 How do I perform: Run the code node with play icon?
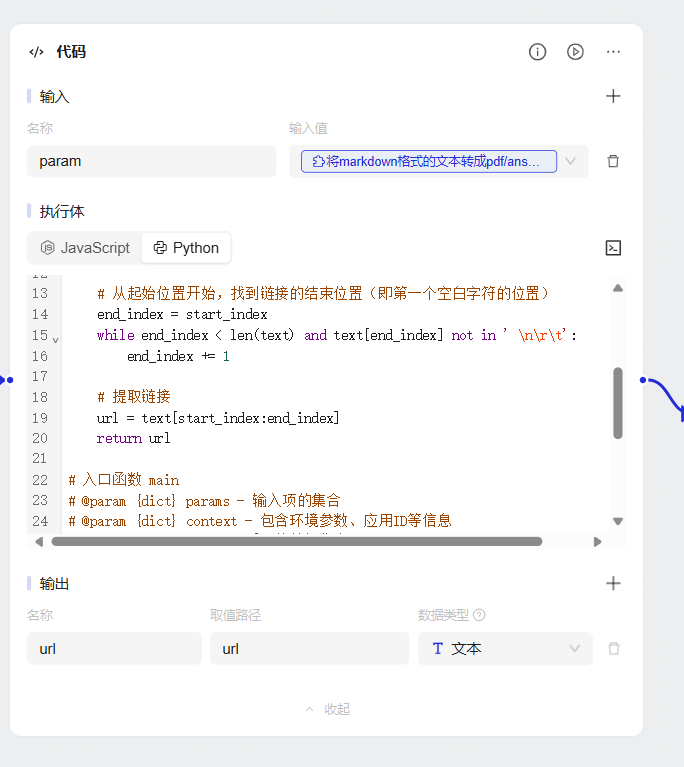pos(575,52)
